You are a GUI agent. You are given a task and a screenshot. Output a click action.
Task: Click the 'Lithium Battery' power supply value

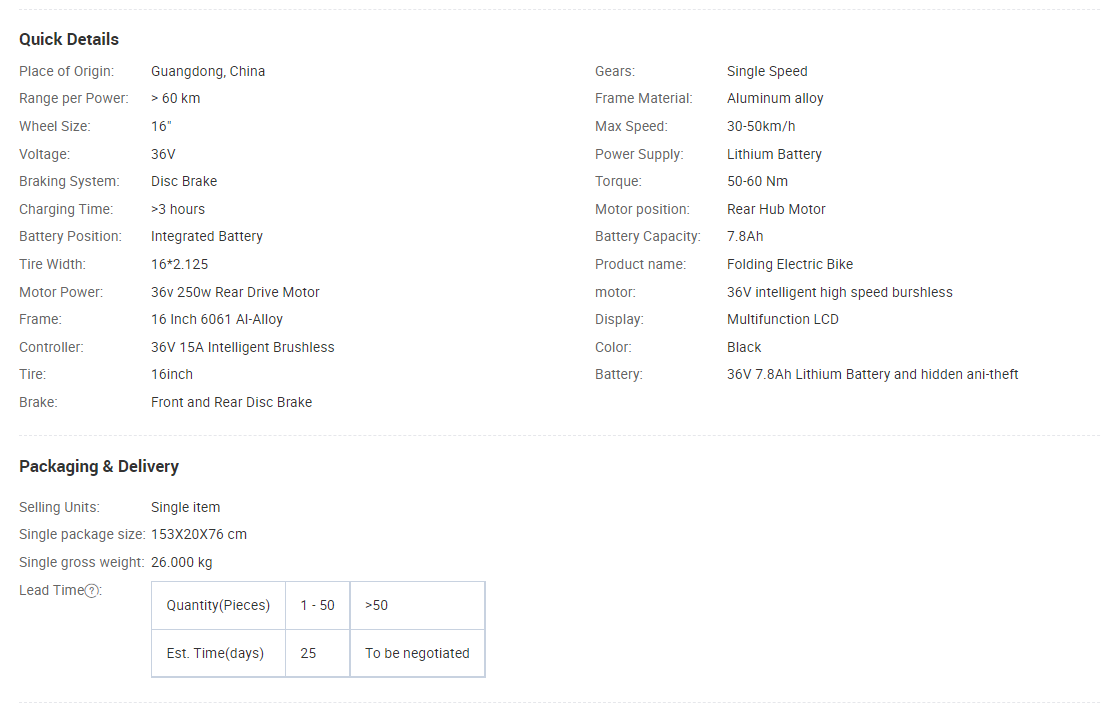click(774, 154)
